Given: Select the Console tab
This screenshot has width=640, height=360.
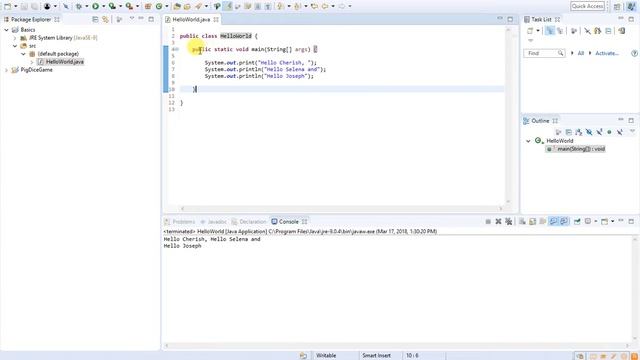Looking at the screenshot, I should 289,222.
